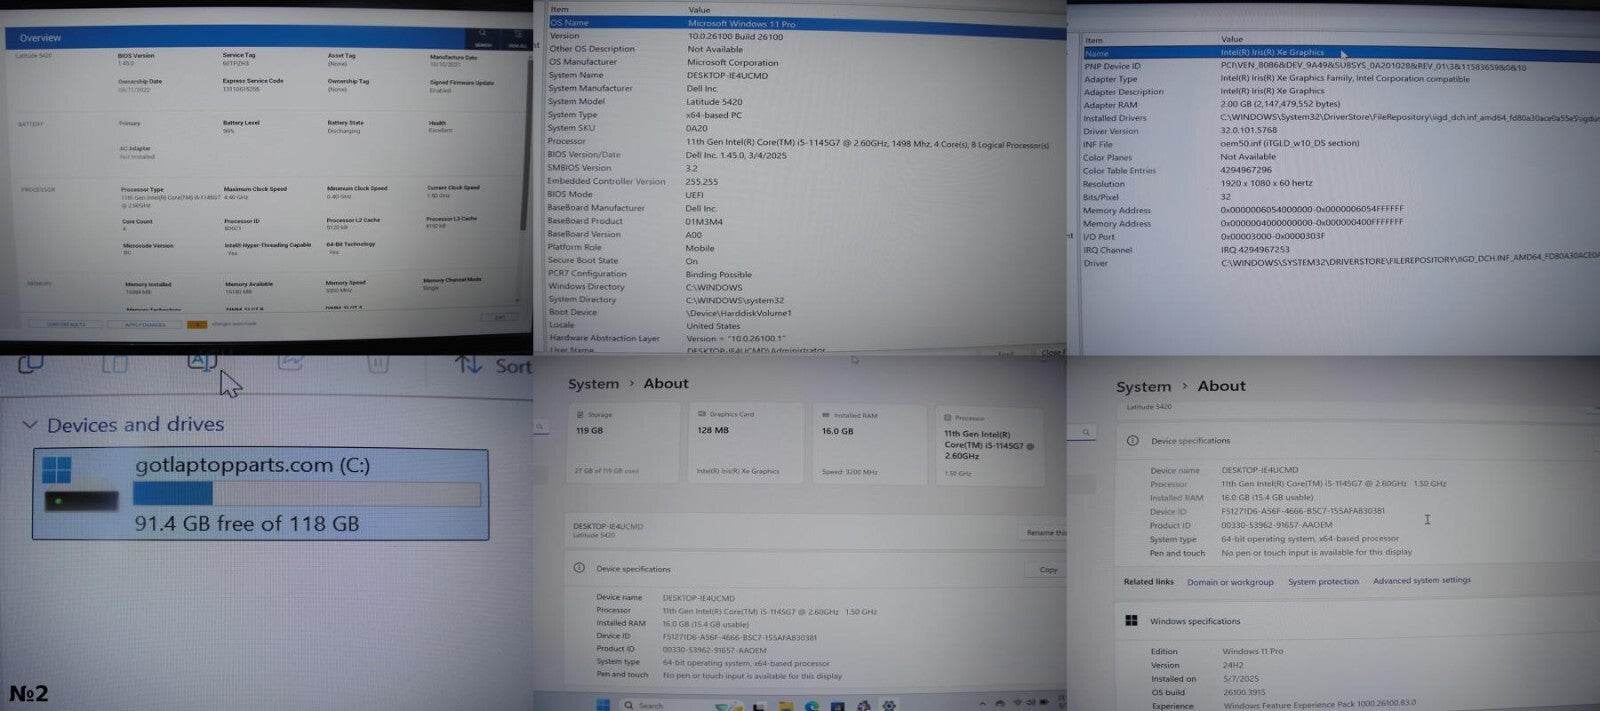Click the Paste icon in Explorer toolbar
The height and width of the screenshot is (711, 1600).
point(115,363)
